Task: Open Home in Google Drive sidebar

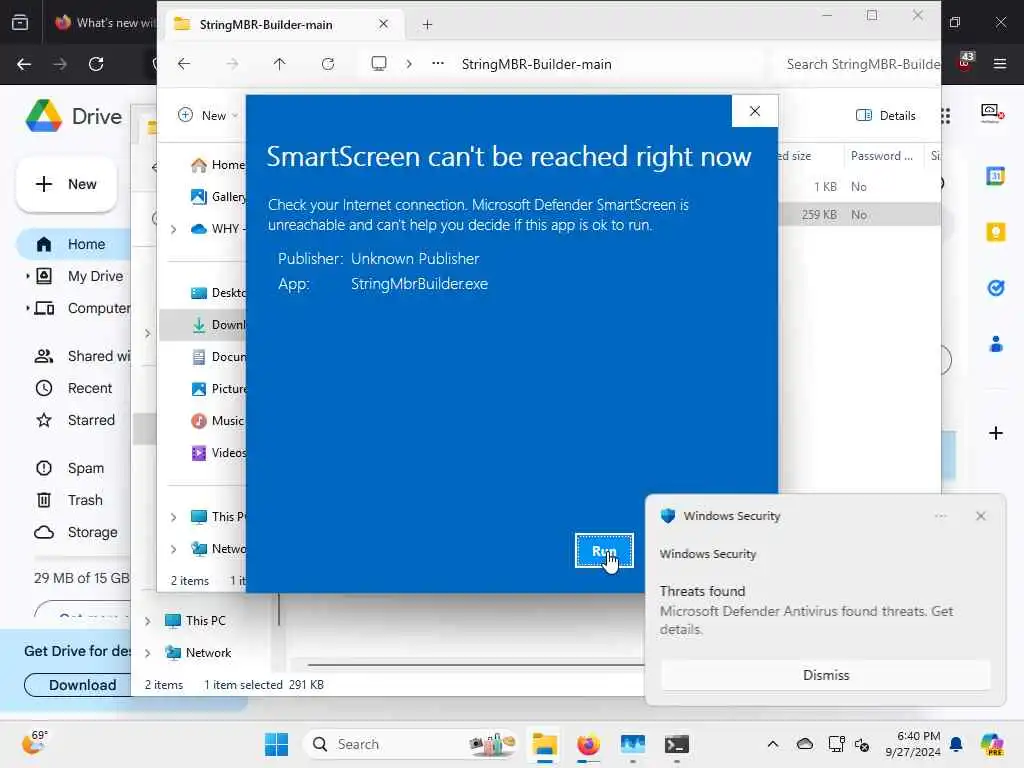Action: point(73,244)
